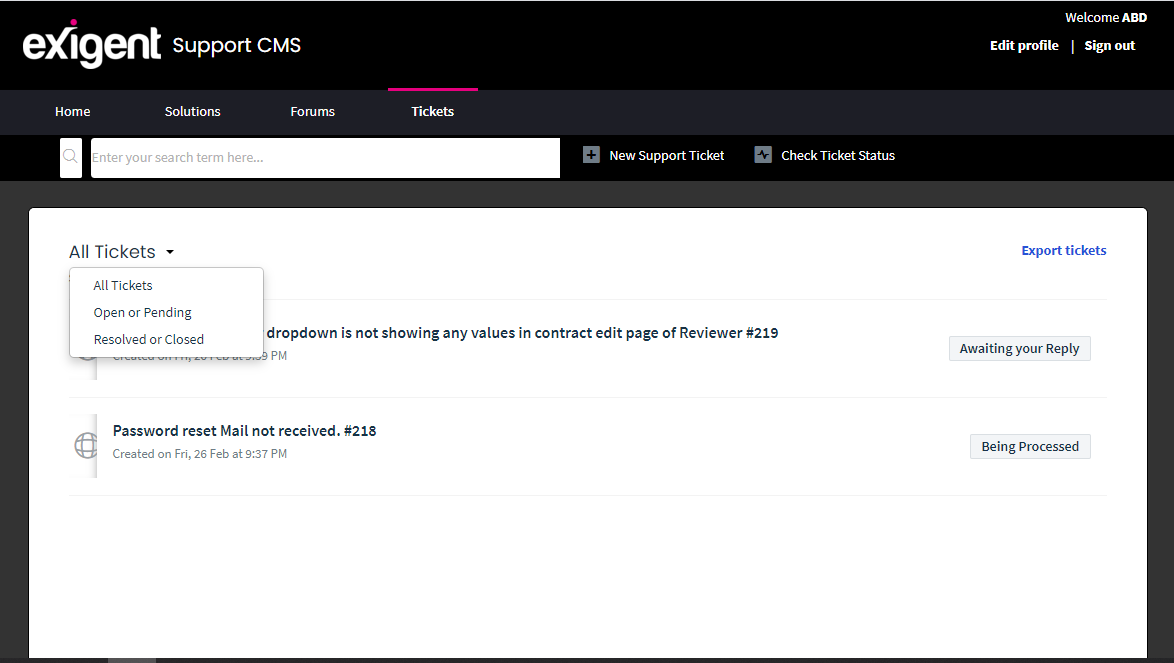1174x663 pixels.
Task: Open the Forums section
Action: 312,111
